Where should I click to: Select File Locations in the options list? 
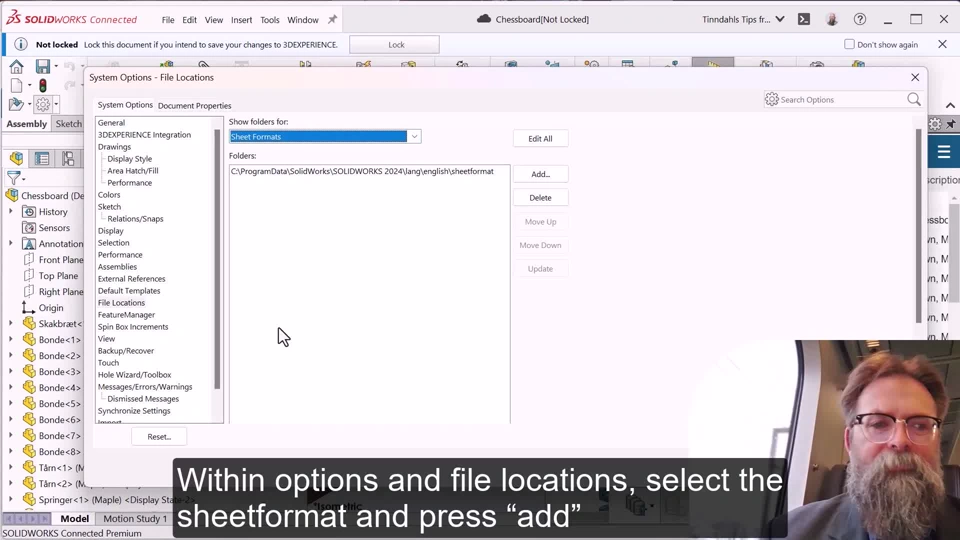pos(121,302)
